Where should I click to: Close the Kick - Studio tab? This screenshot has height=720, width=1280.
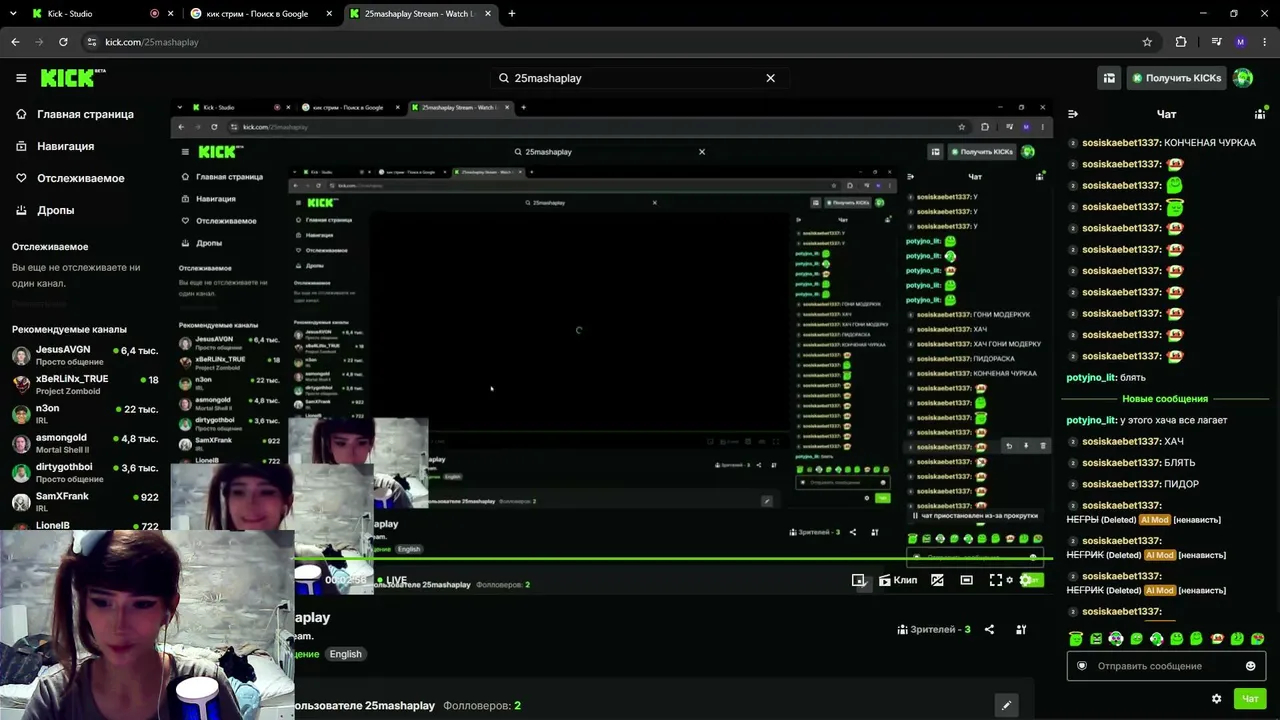(171, 14)
